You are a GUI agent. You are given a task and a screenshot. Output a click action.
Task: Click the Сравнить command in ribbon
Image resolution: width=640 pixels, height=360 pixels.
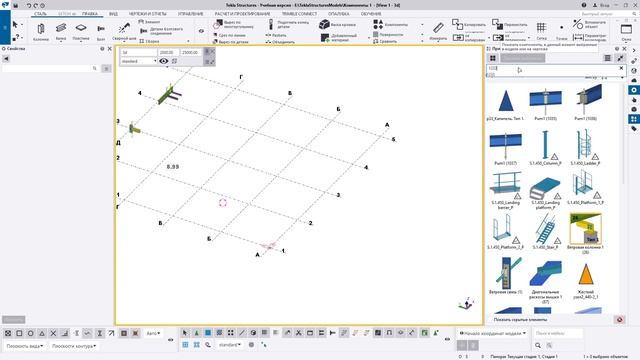[x=385, y=42]
